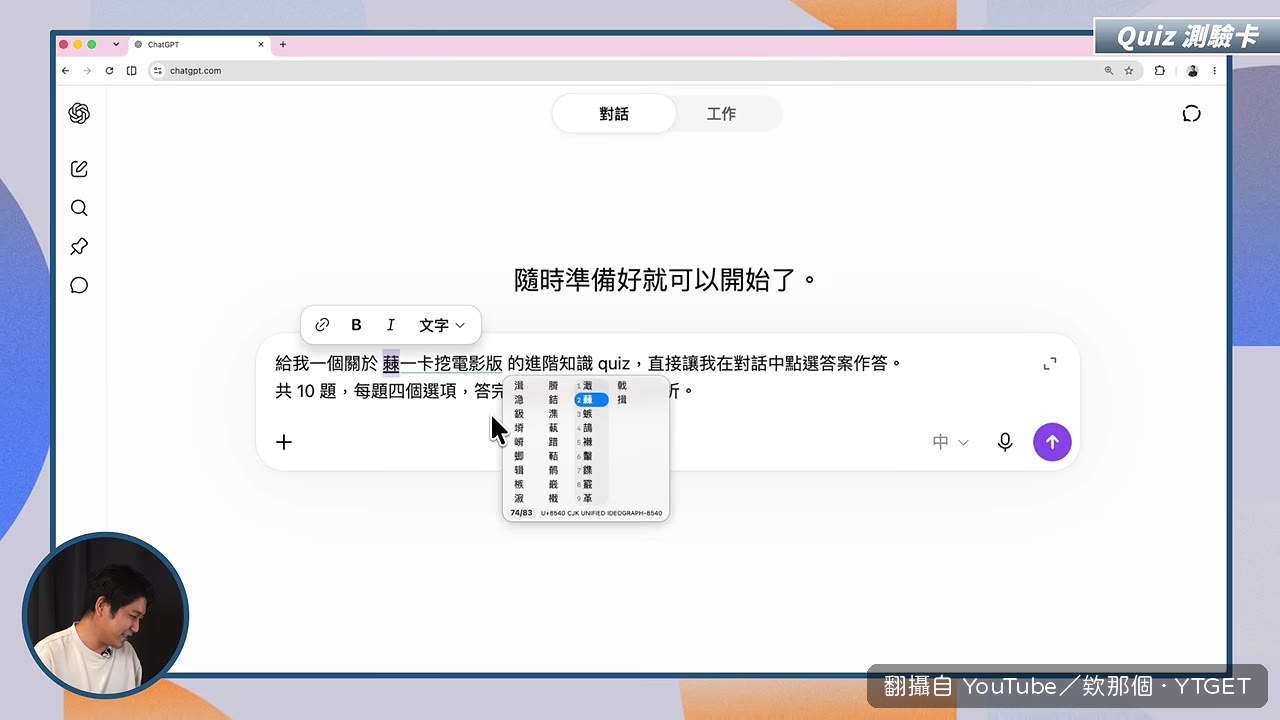Open search chats magnifier icon

(79, 208)
